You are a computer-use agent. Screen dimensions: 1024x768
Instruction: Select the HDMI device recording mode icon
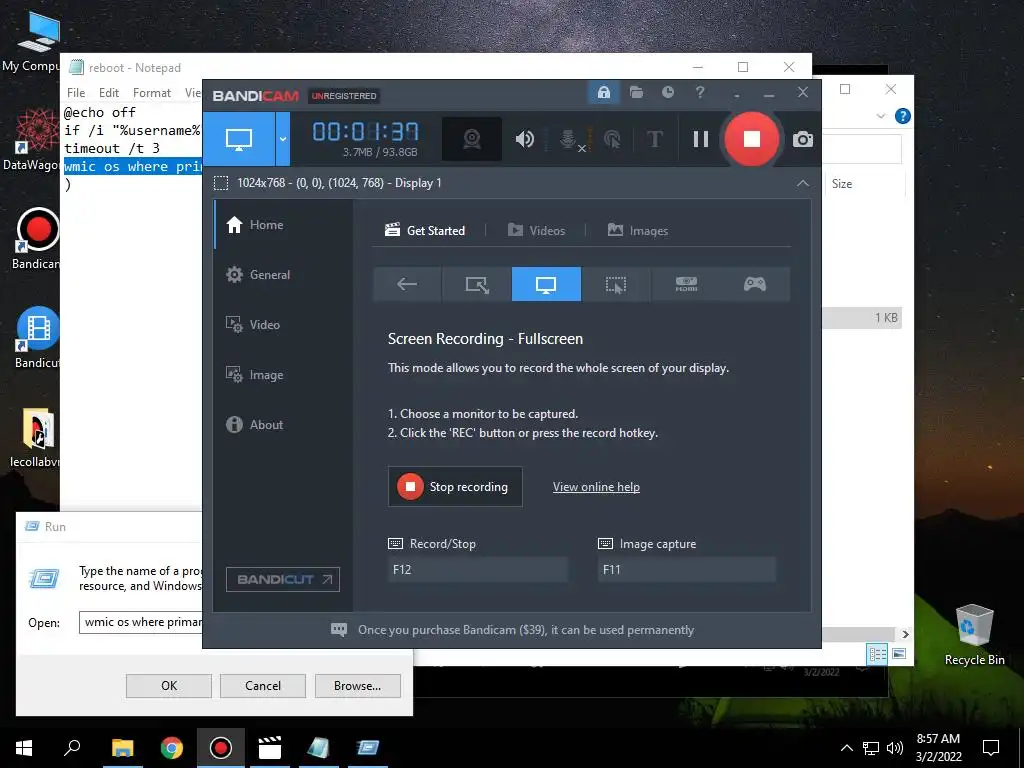686,284
